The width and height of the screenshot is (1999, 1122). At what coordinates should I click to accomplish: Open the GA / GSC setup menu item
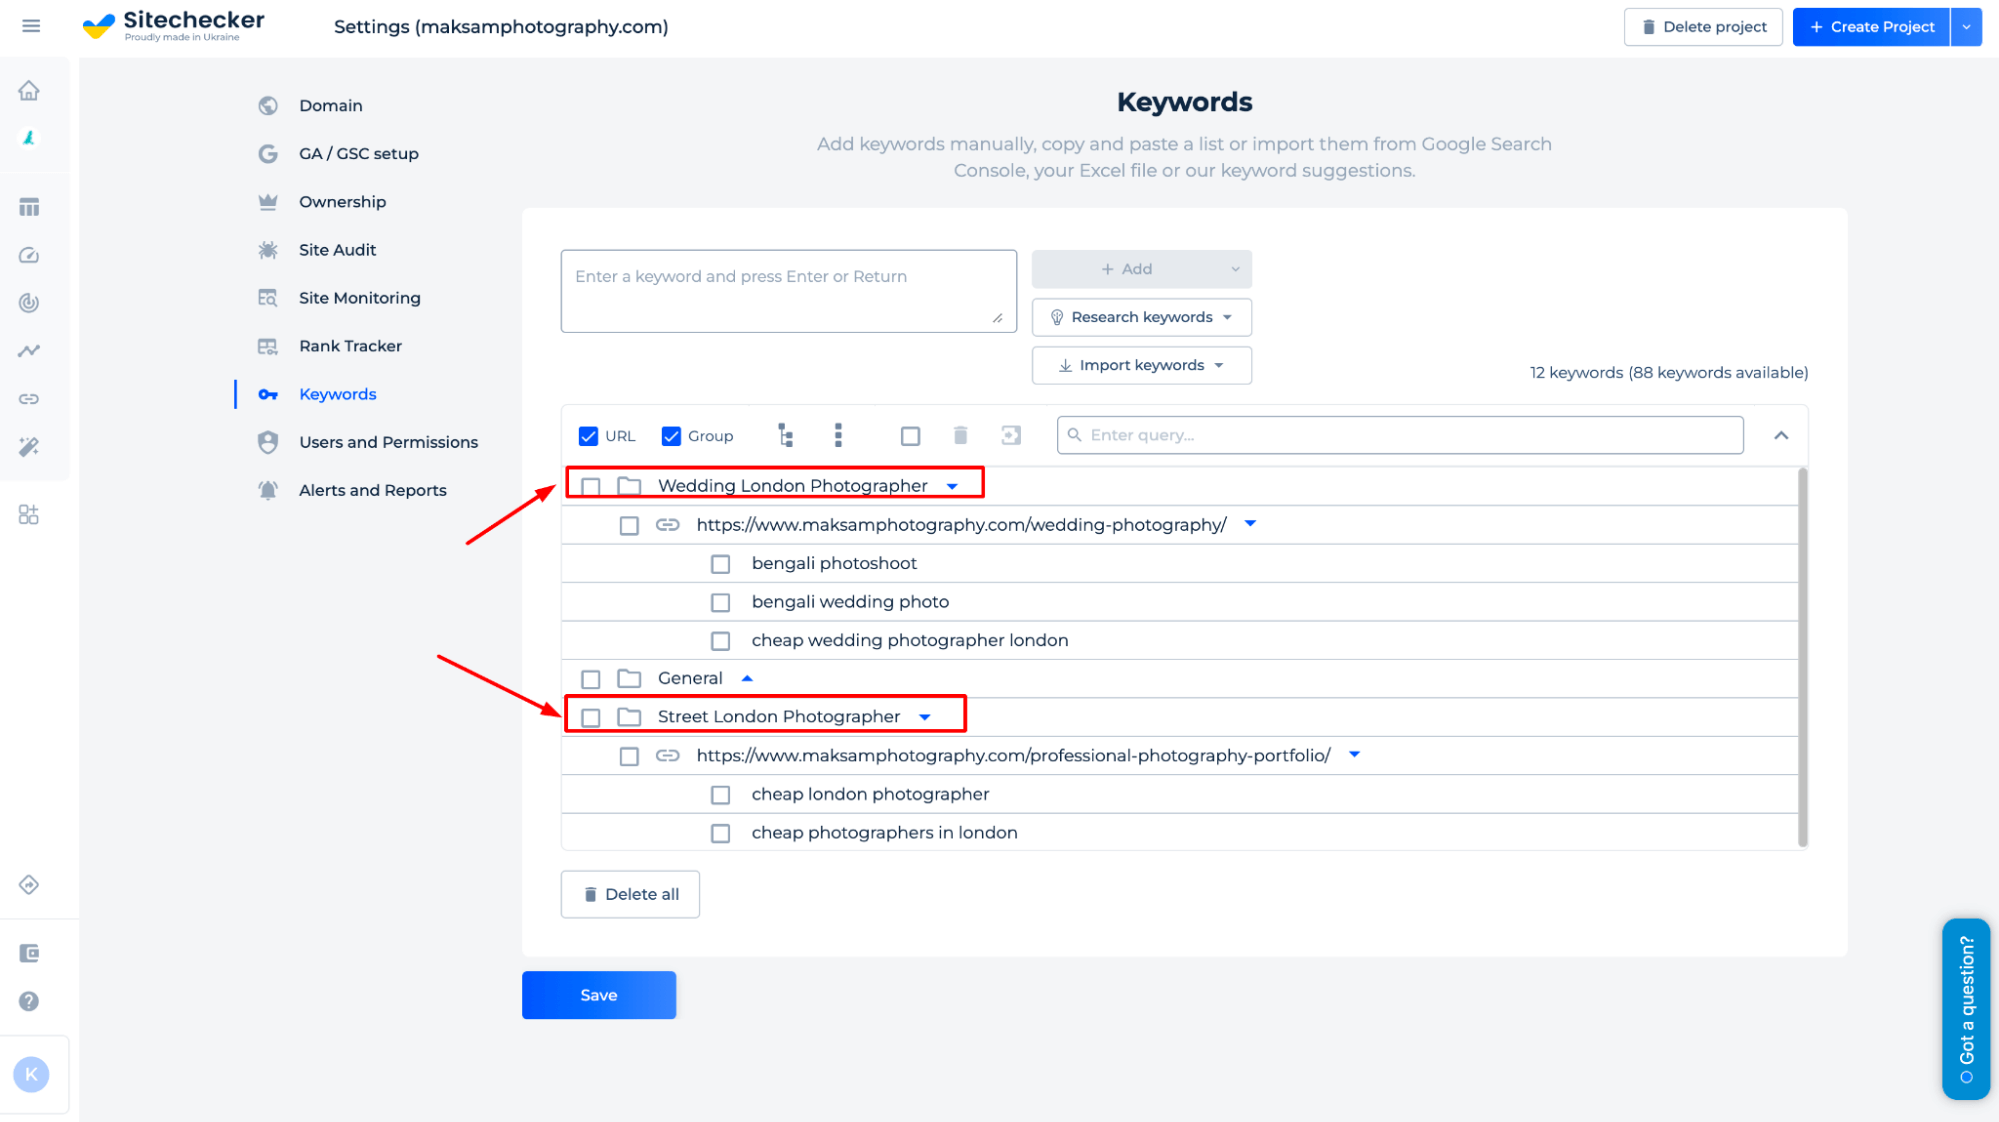click(x=358, y=152)
